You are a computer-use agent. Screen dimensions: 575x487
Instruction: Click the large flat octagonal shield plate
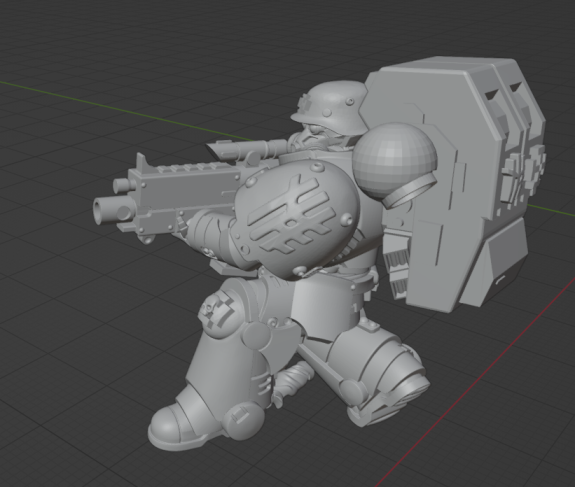coord(429,183)
